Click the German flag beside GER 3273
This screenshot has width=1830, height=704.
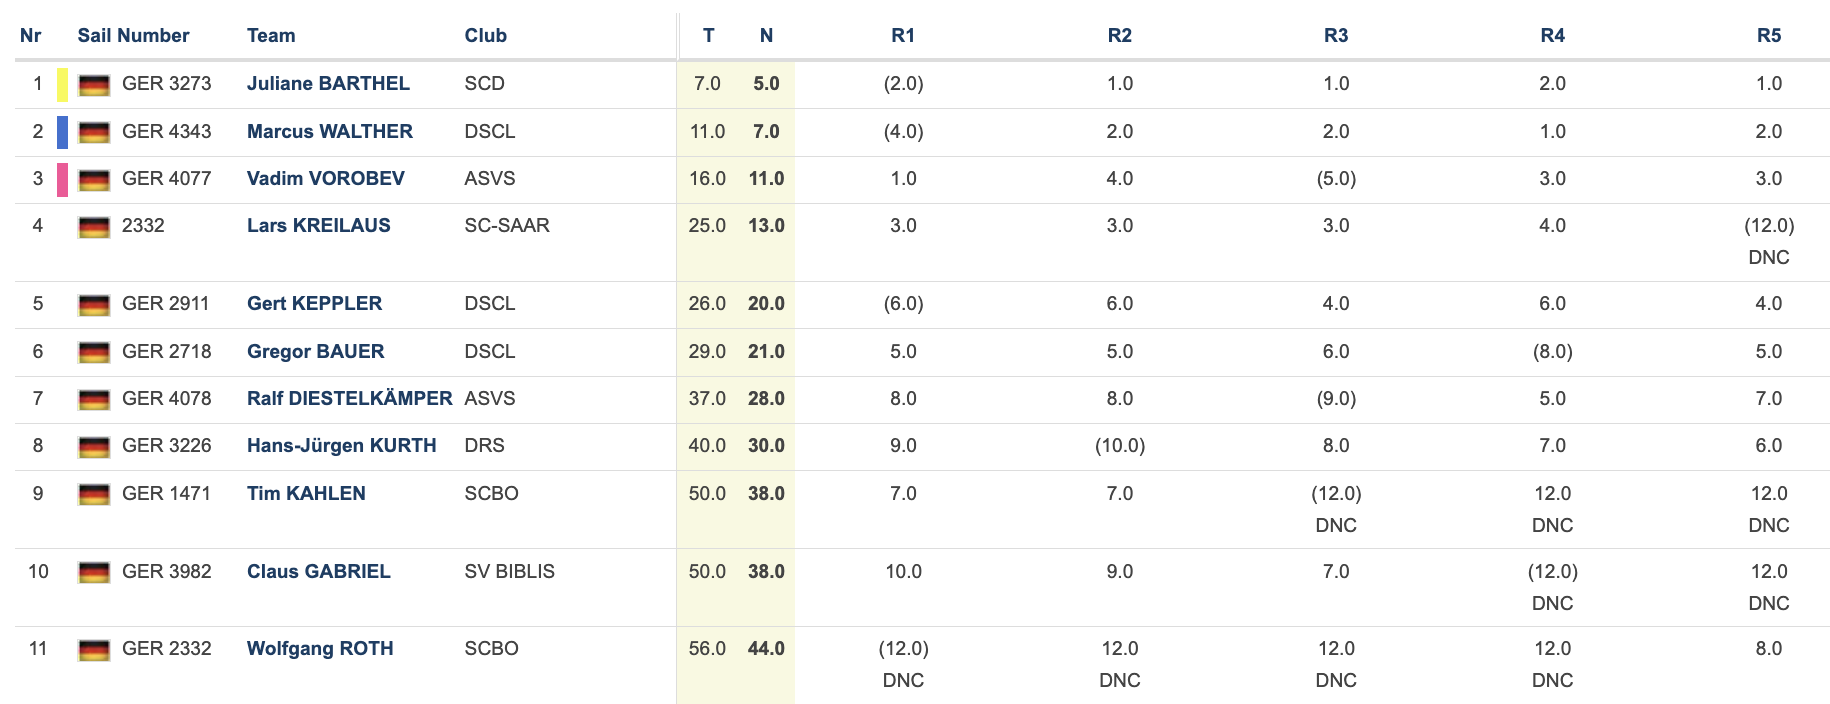click(94, 85)
